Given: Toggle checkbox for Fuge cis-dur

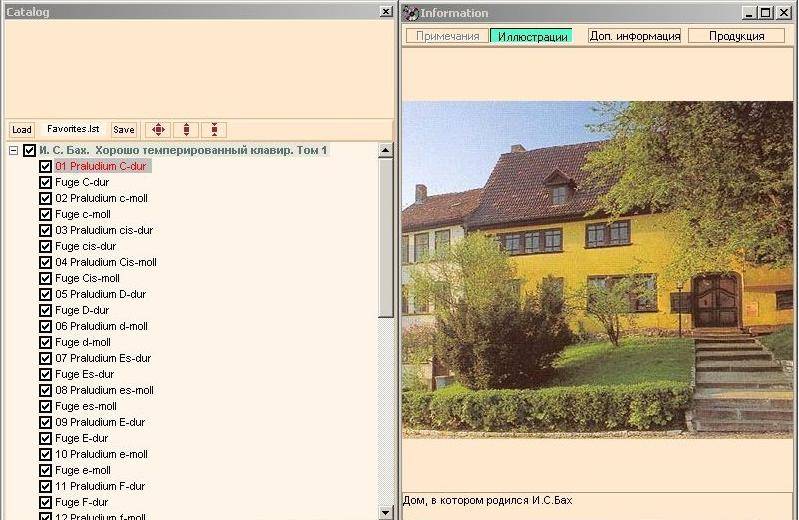Looking at the screenshot, I should tap(45, 246).
